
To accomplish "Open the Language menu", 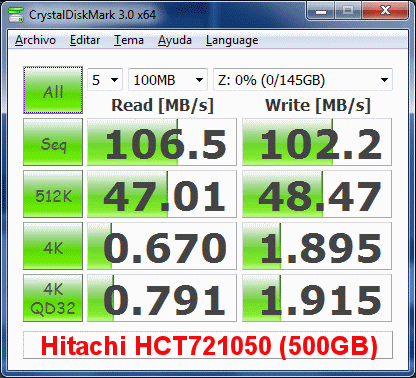I will (x=232, y=40).
